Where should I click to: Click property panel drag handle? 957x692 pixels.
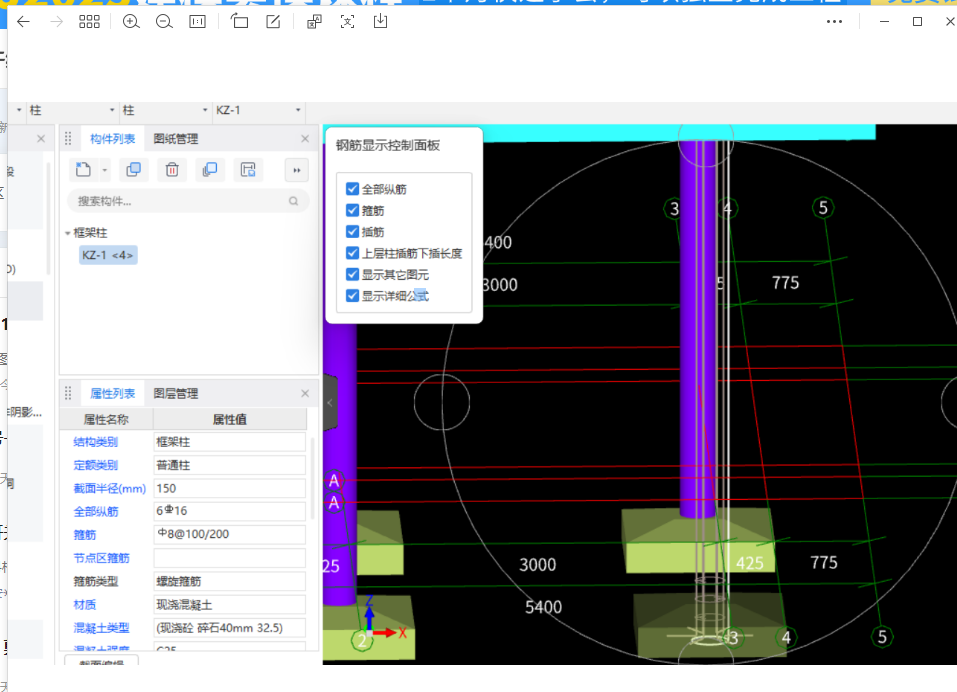pyautogui.click(x=68, y=394)
